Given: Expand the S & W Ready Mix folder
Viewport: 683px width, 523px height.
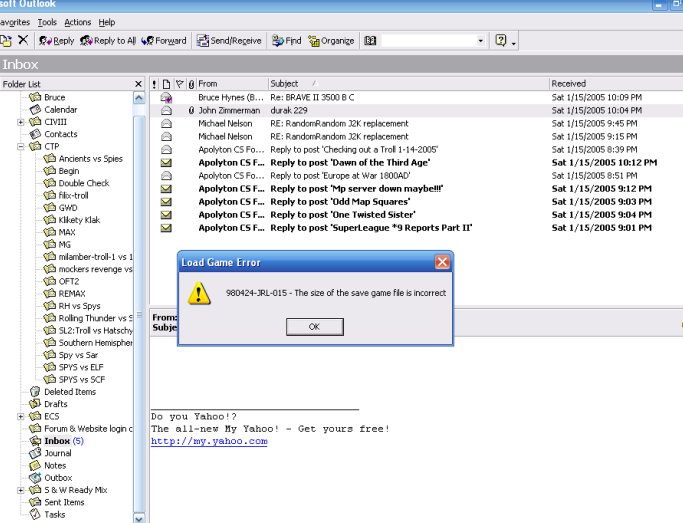Looking at the screenshot, I should tap(21, 490).
